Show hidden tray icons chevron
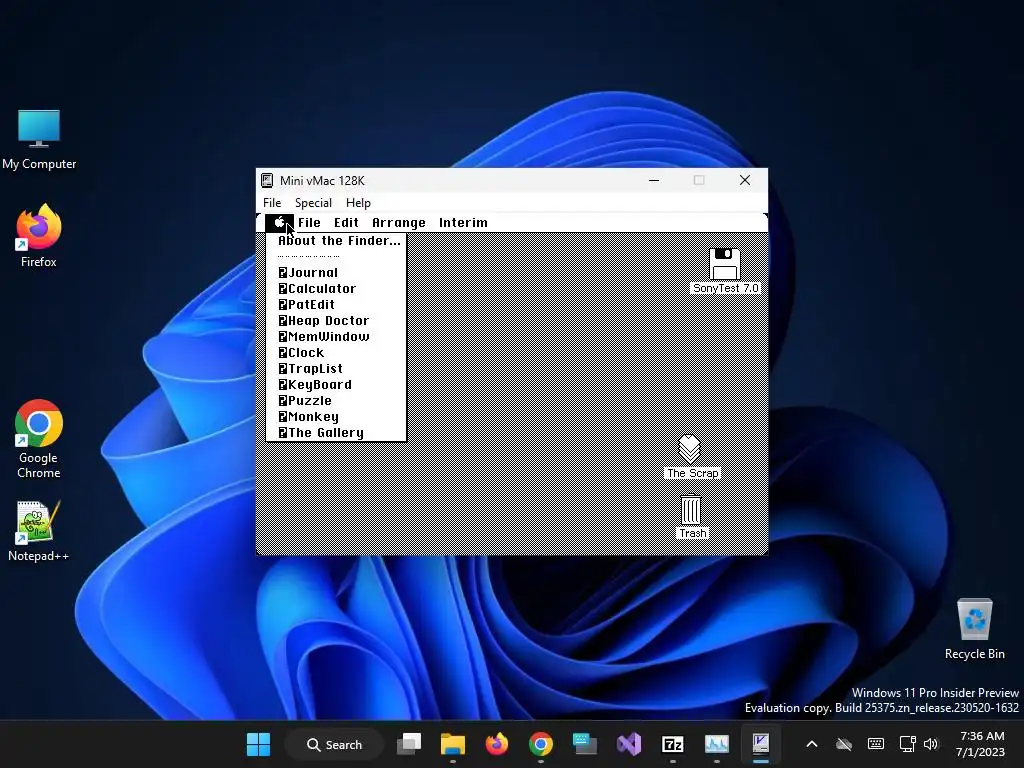 pos(812,744)
